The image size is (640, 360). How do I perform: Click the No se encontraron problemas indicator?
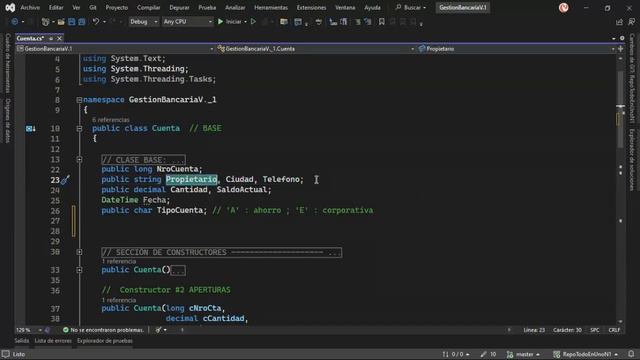pos(103,330)
